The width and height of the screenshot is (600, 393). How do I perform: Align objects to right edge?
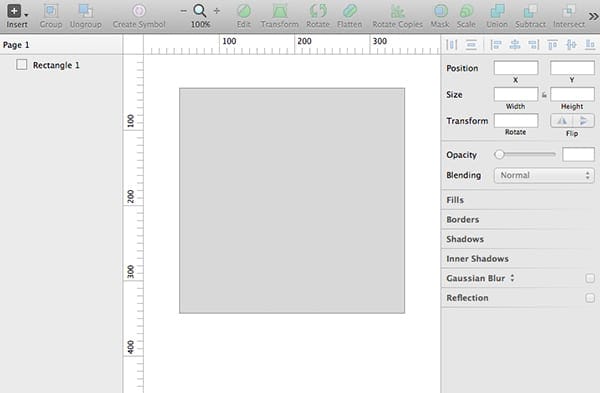(x=533, y=45)
